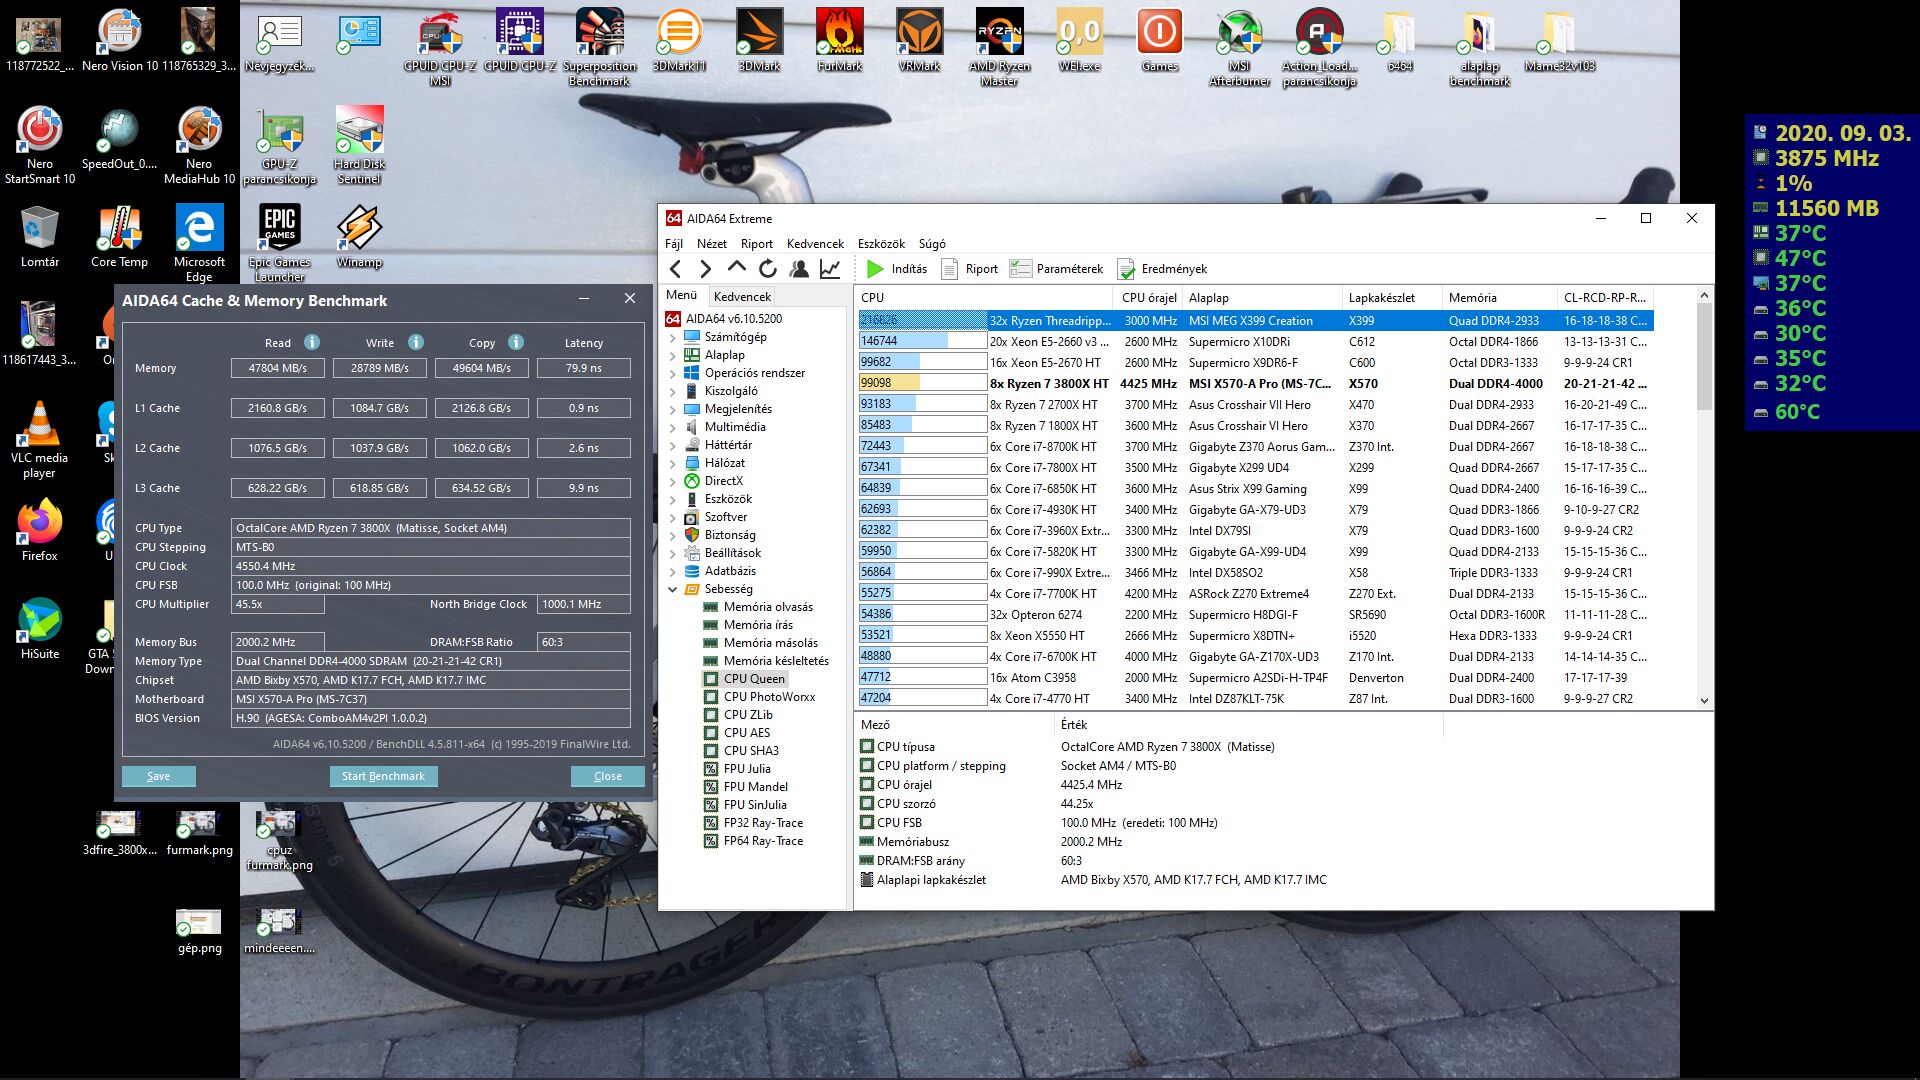Click the Indítás green start icon

click(x=875, y=269)
